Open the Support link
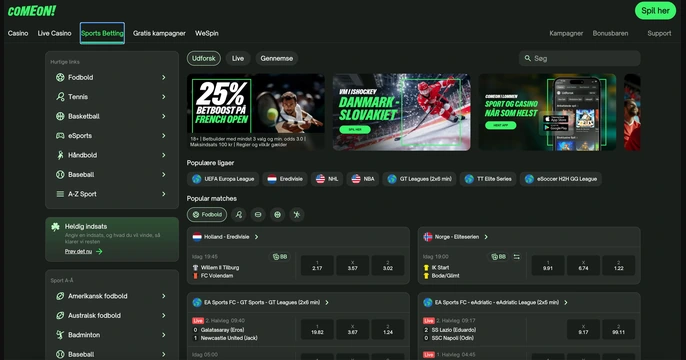Image resolution: width=686 pixels, height=360 pixels. [659, 33]
